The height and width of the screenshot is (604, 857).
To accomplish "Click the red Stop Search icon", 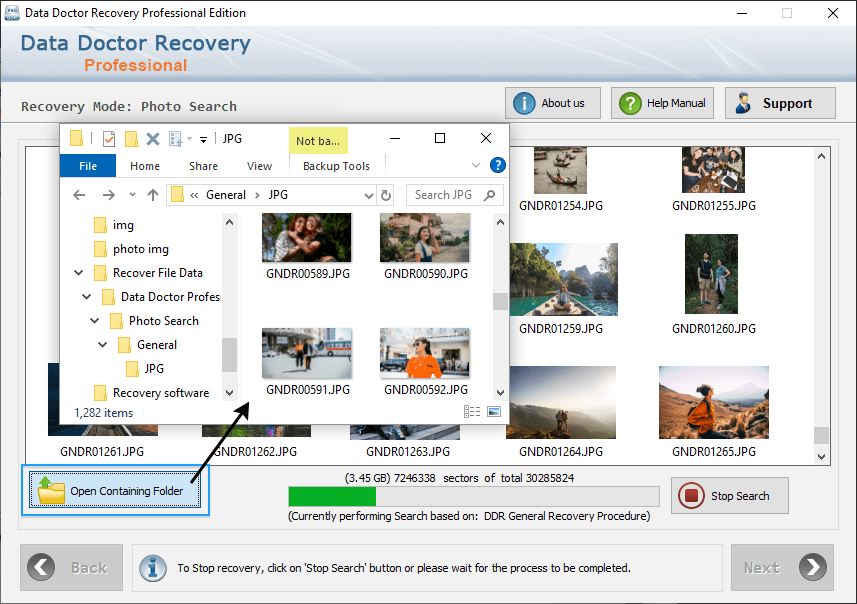I will click(691, 495).
